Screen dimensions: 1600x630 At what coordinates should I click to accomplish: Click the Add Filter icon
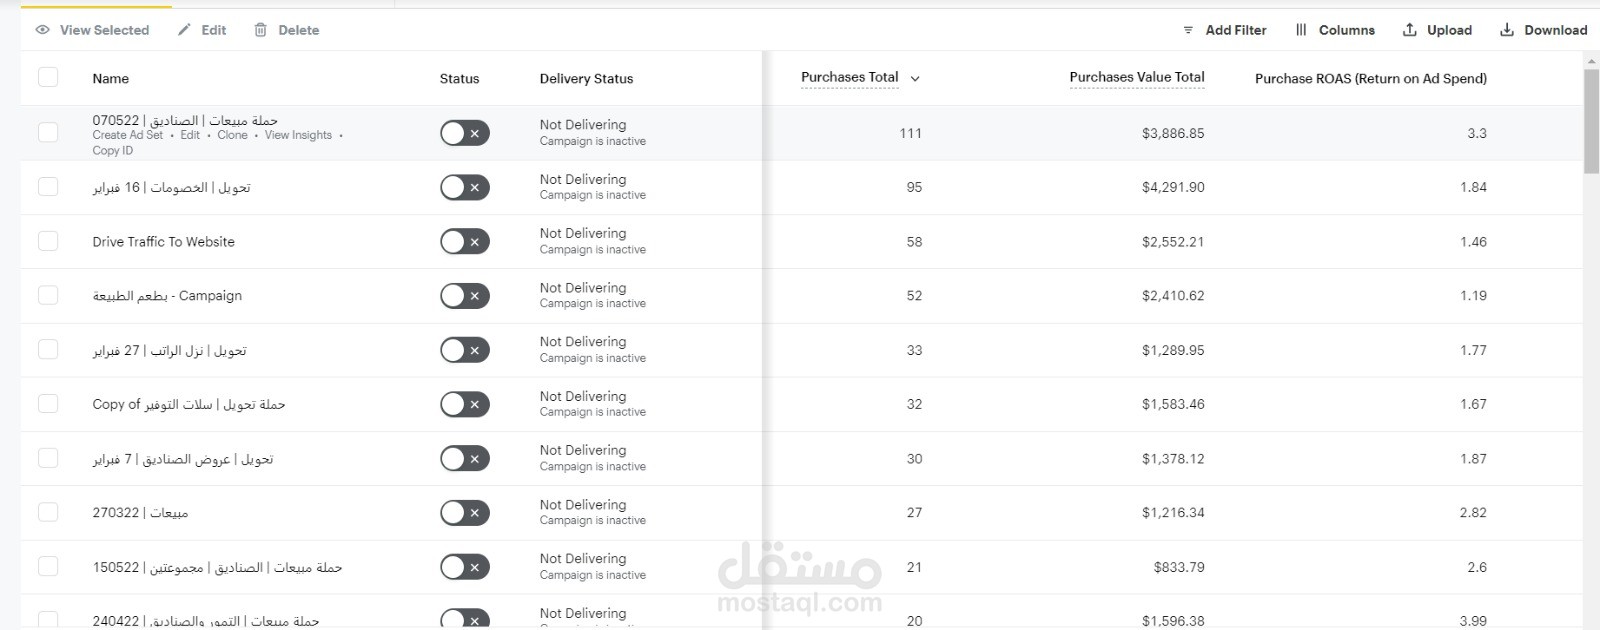[x=1188, y=30]
